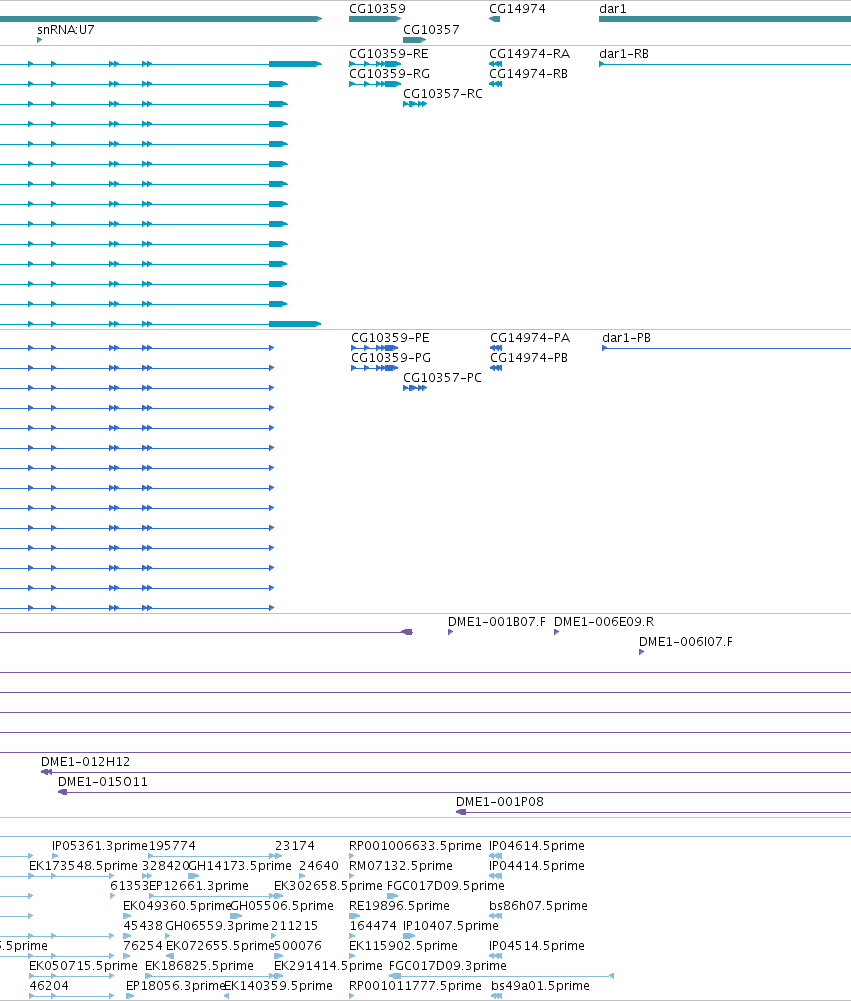
Task: Click EST GH14173.5prime
Action: click(241, 866)
